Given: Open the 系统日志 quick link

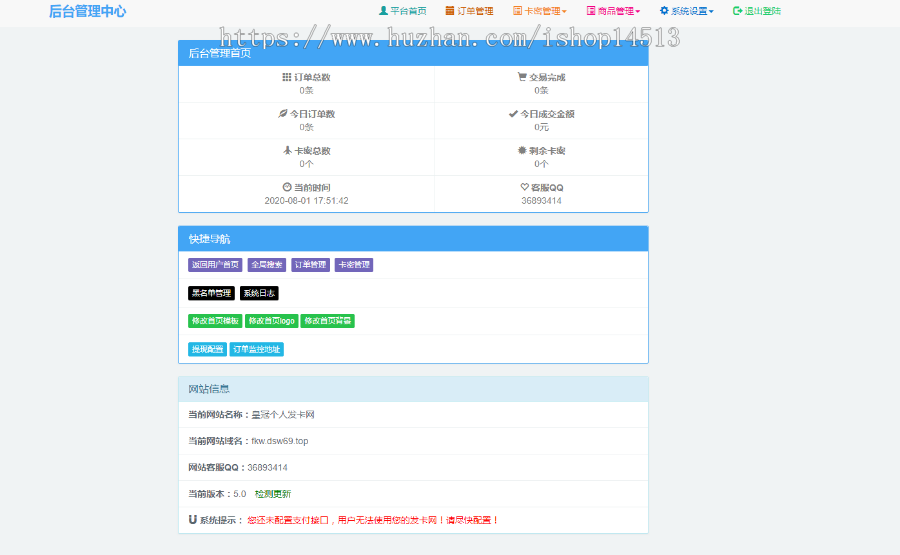Looking at the screenshot, I should click(259, 293).
